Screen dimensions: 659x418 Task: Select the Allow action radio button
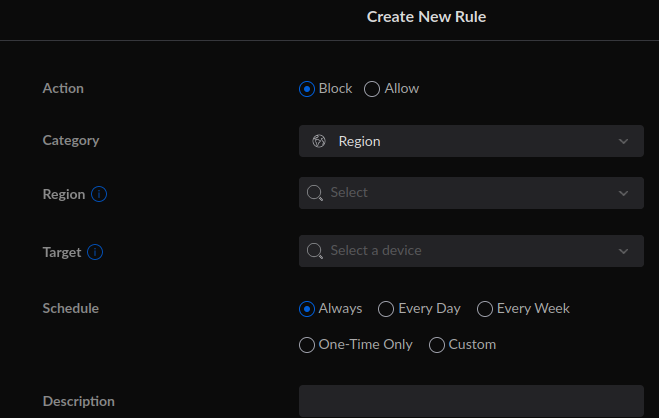click(372, 89)
